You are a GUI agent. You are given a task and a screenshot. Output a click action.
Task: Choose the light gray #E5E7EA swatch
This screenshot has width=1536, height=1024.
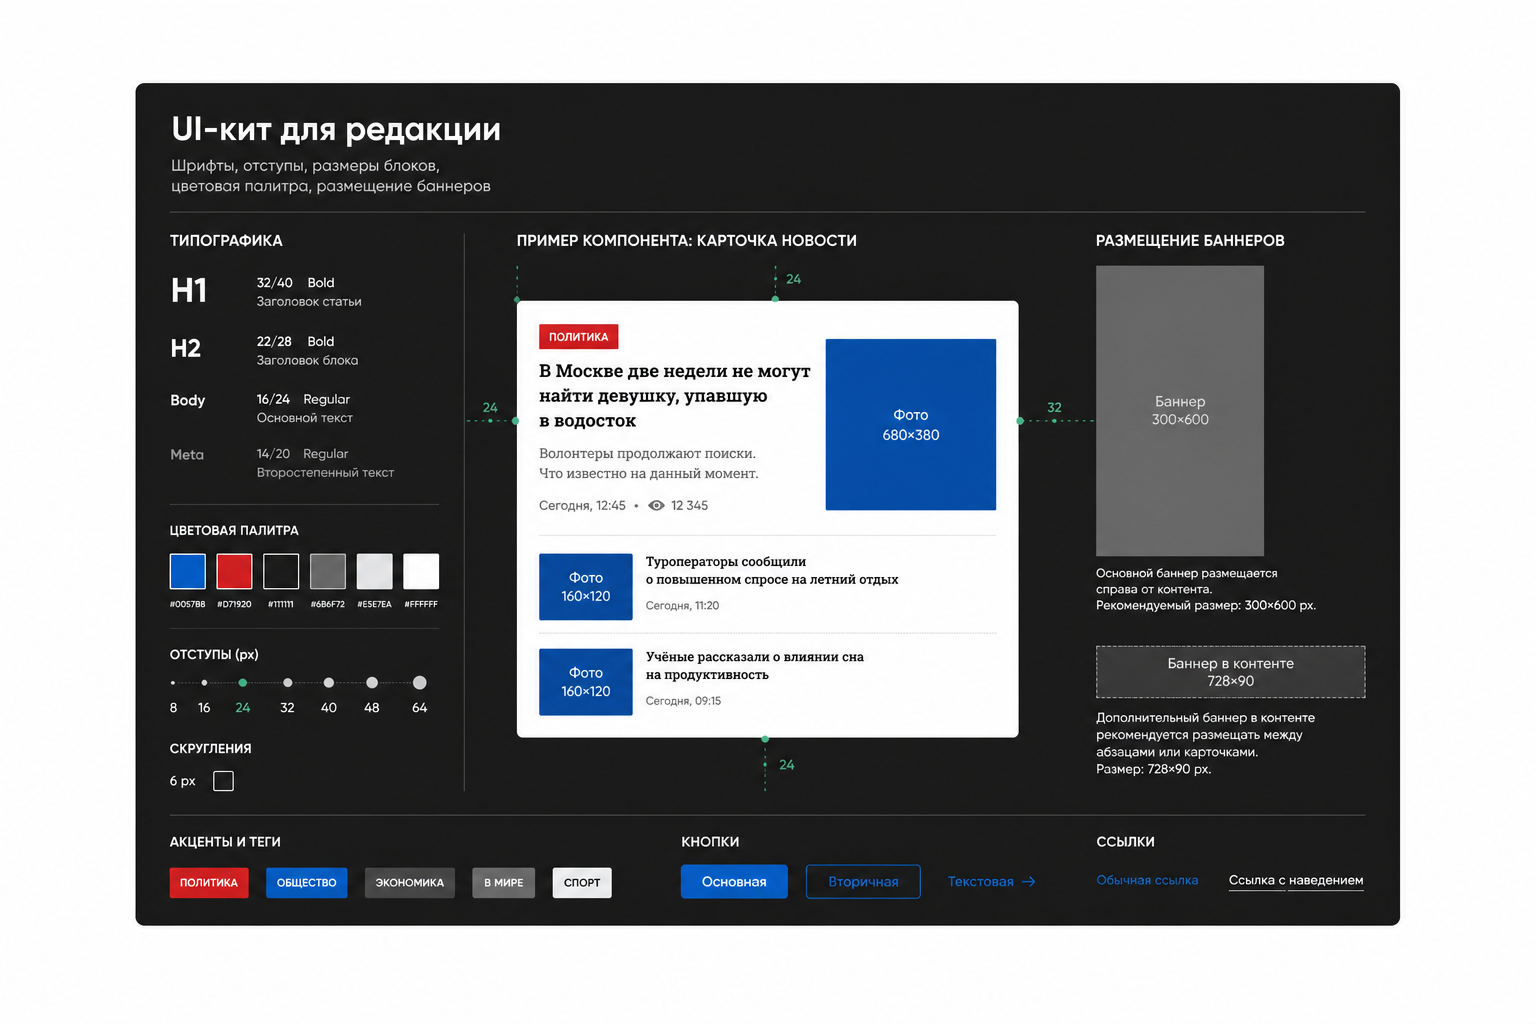375,572
